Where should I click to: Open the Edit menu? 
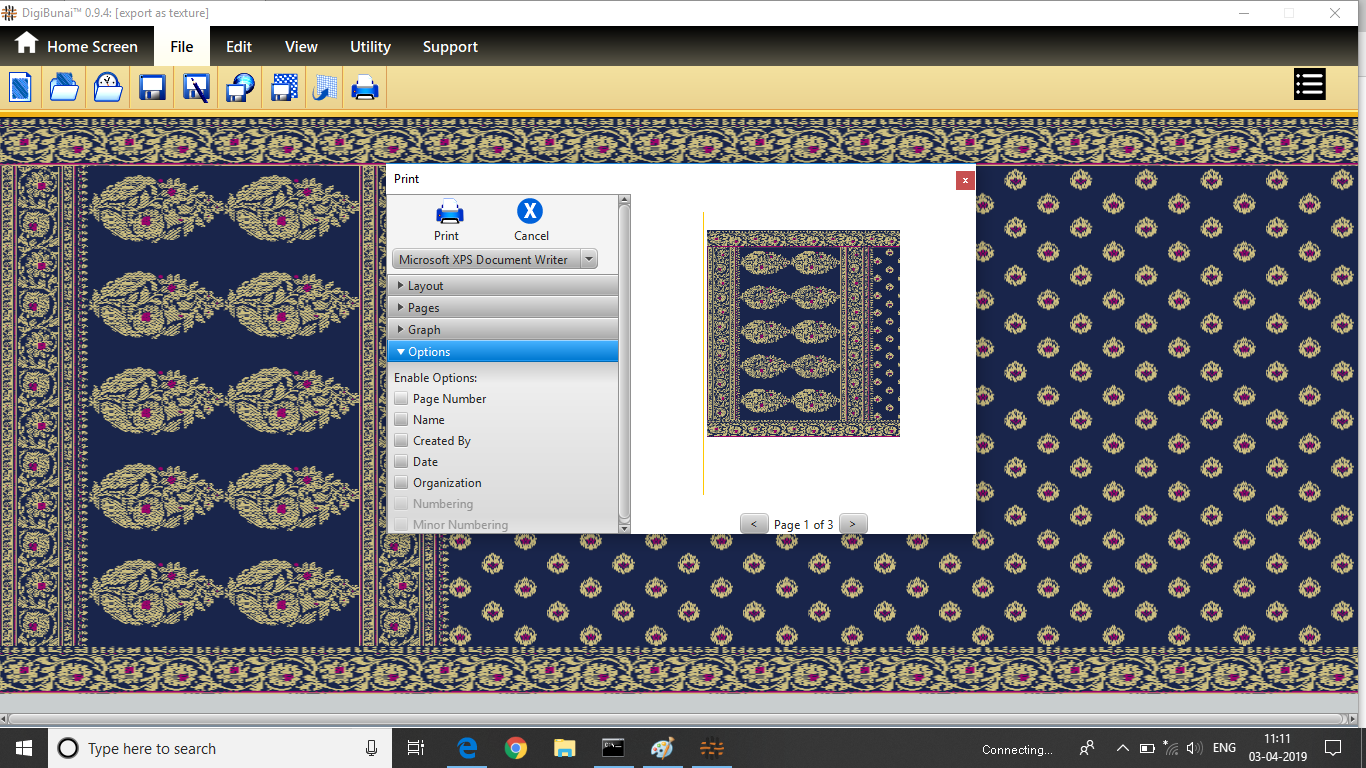[x=238, y=47]
